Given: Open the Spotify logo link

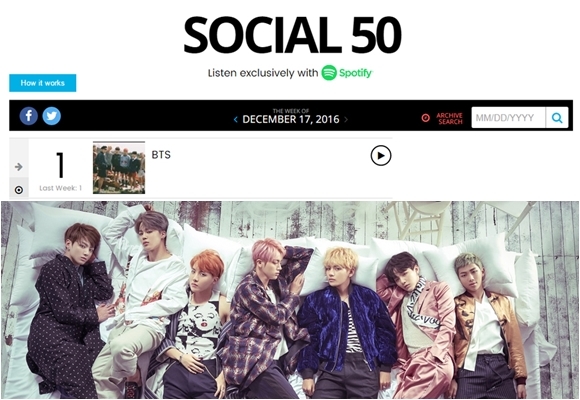Looking at the screenshot, I should pos(347,73).
